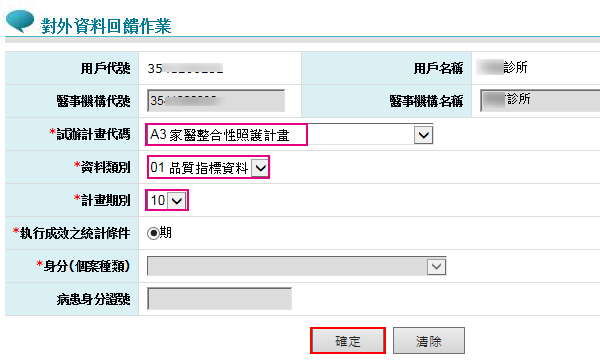Open the 計畫期別 dropdown arrow

pyautogui.click(x=176, y=201)
